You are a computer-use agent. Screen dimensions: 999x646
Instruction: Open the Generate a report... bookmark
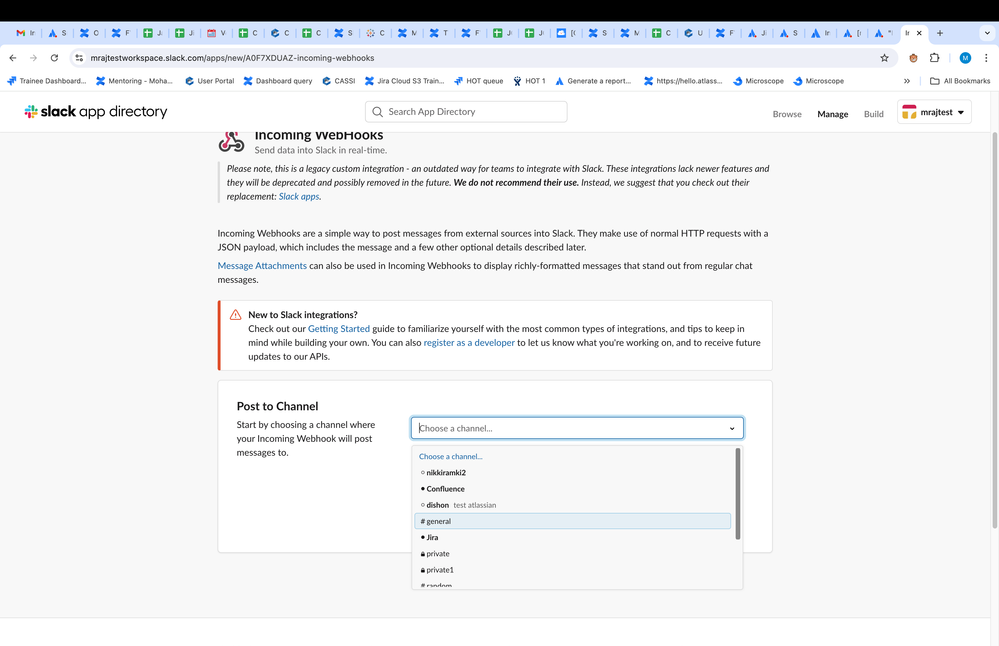pyautogui.click(x=593, y=81)
